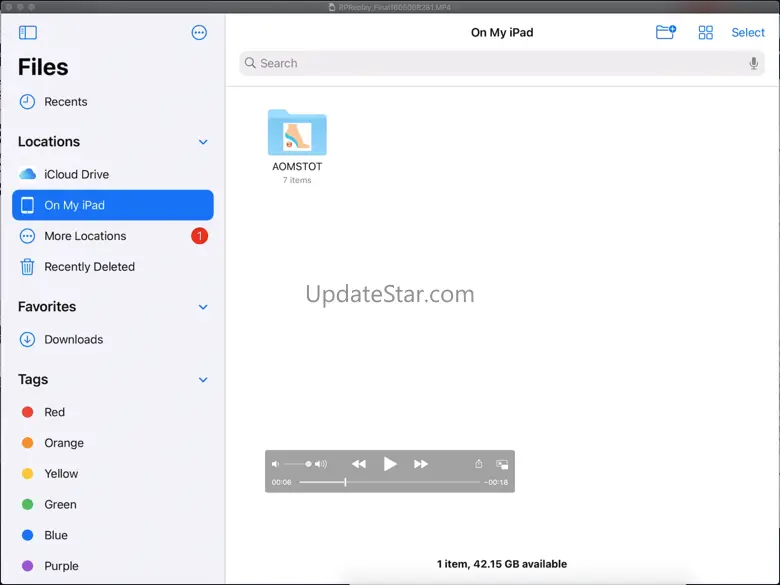Click the video volume slider
780x585 pixels.
[x=298, y=464]
